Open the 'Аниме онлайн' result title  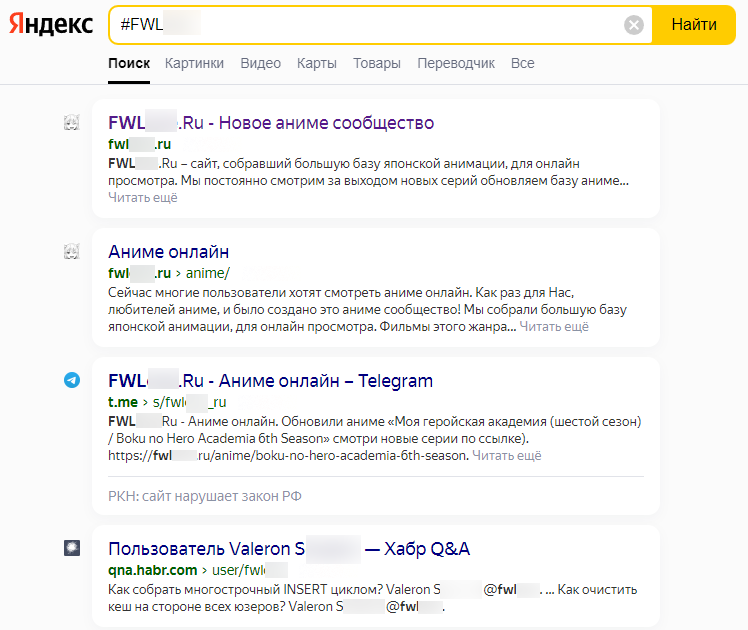coord(168,251)
